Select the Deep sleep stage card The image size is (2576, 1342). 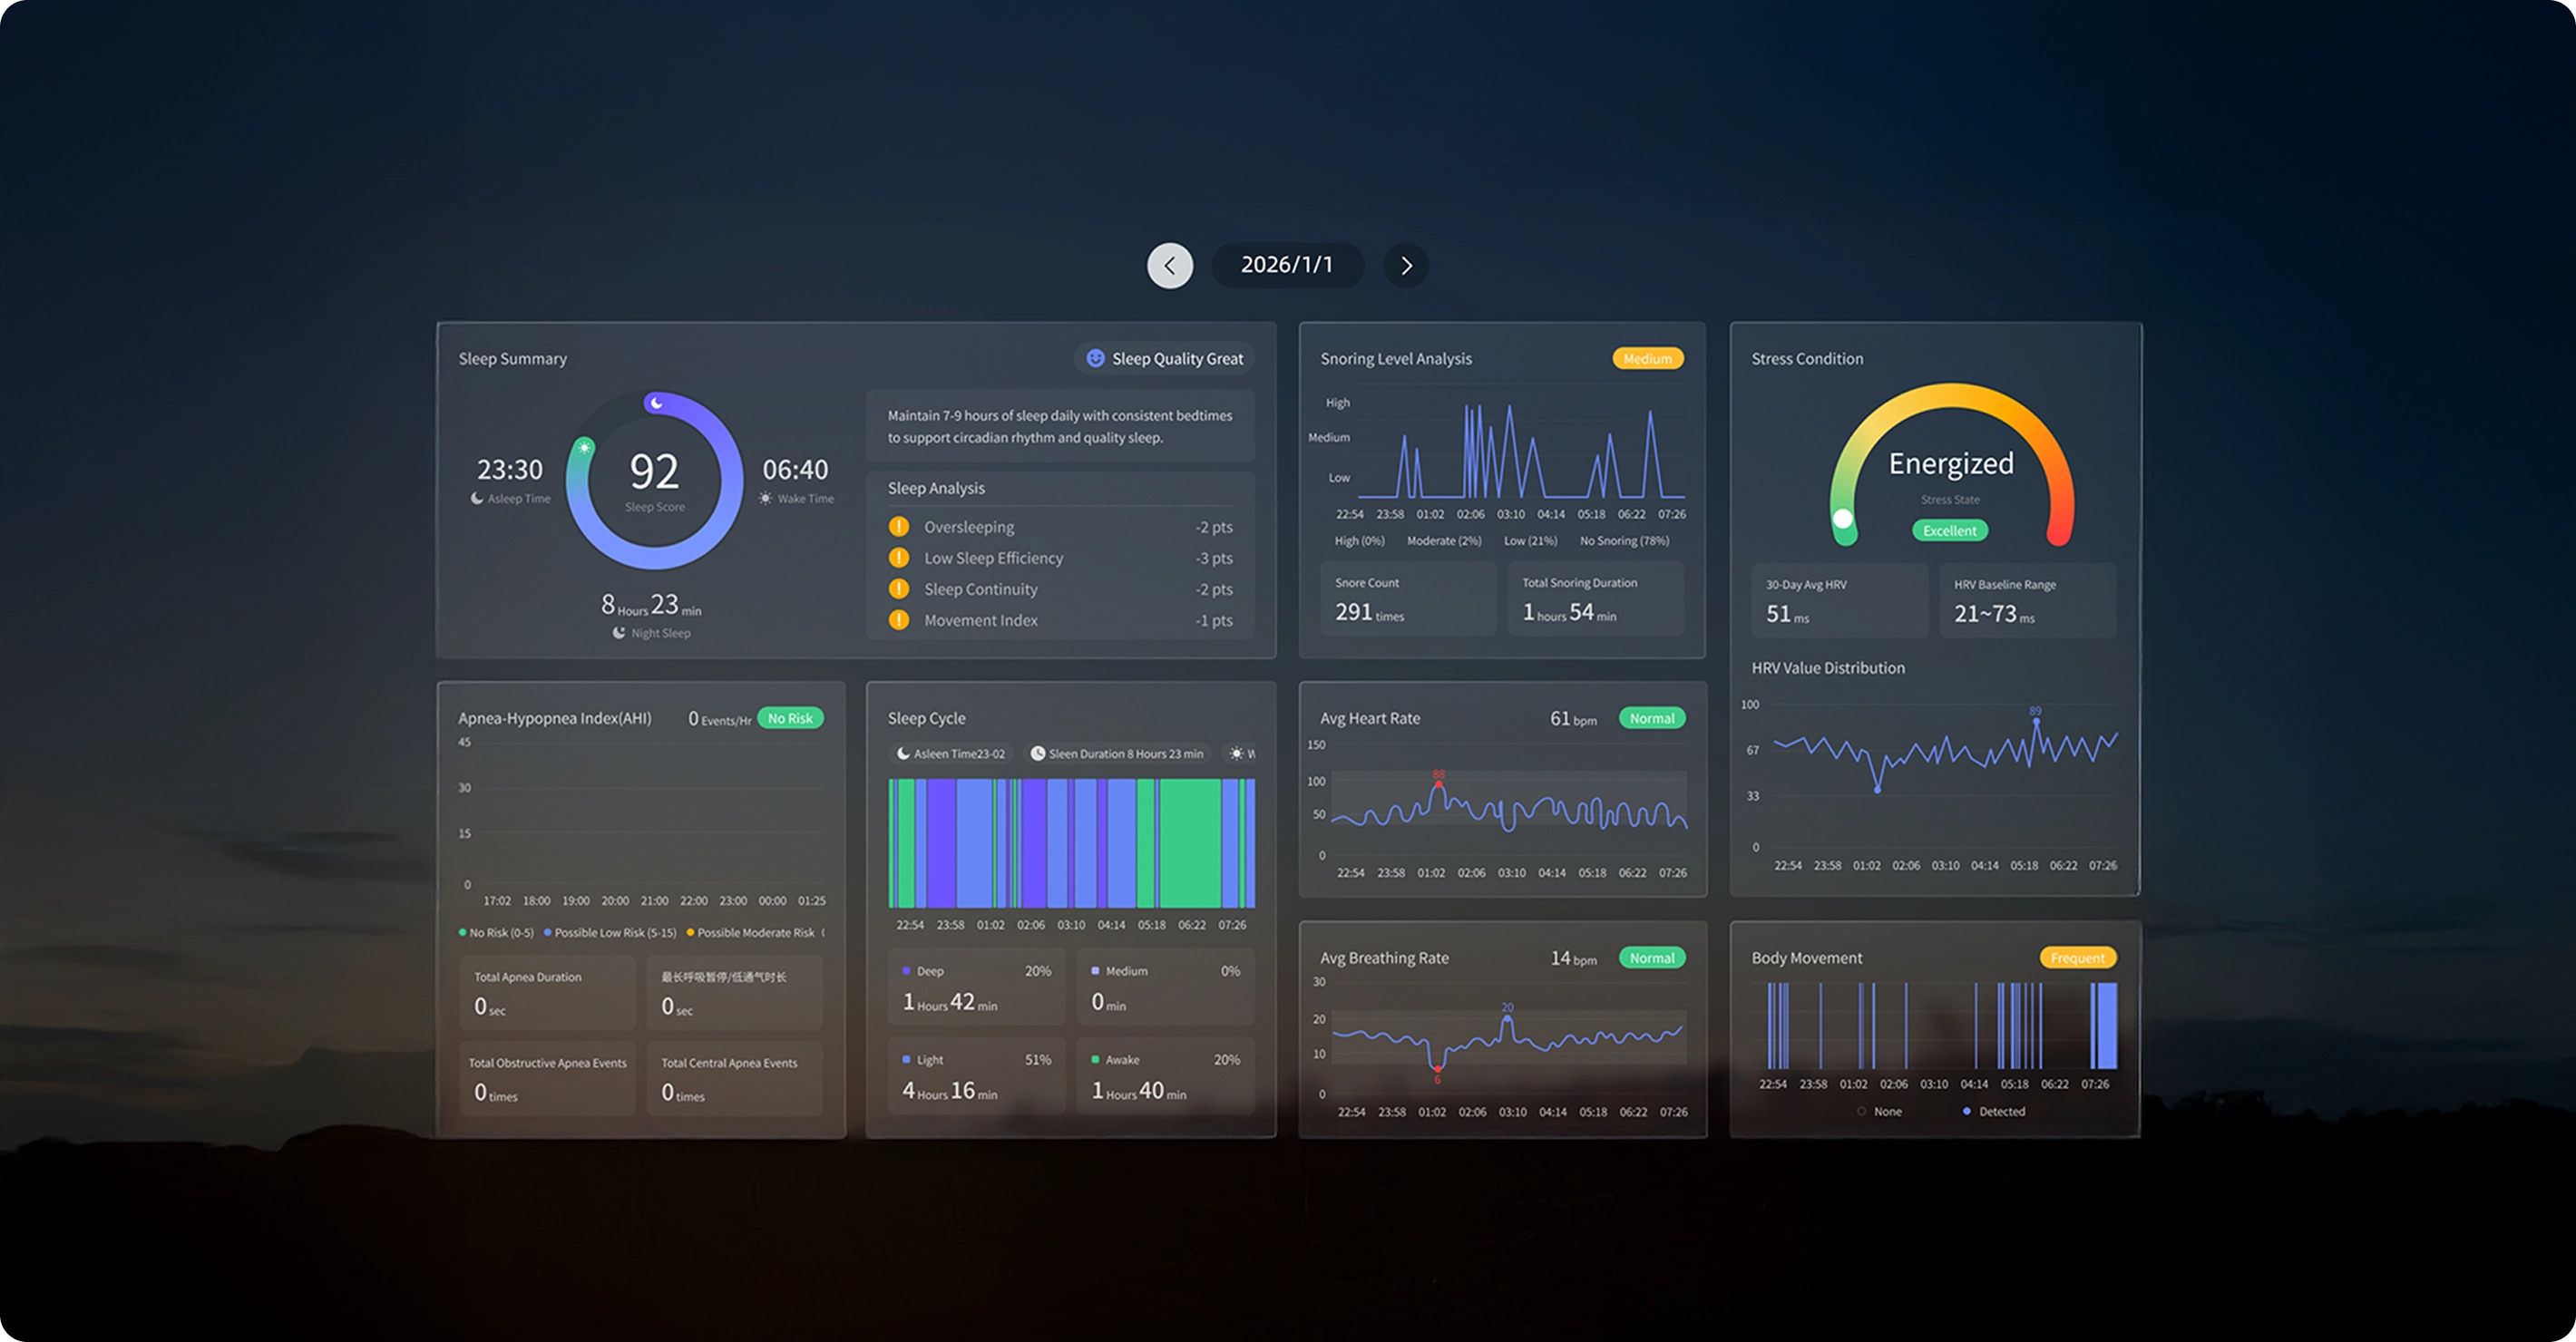pos(975,989)
